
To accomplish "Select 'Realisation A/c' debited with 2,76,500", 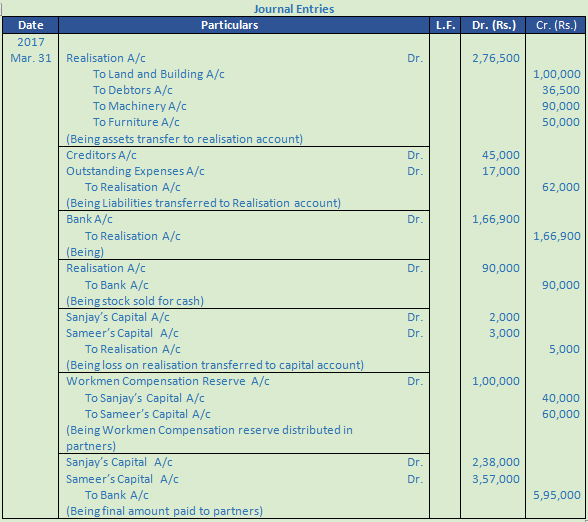I will [x=106, y=58].
